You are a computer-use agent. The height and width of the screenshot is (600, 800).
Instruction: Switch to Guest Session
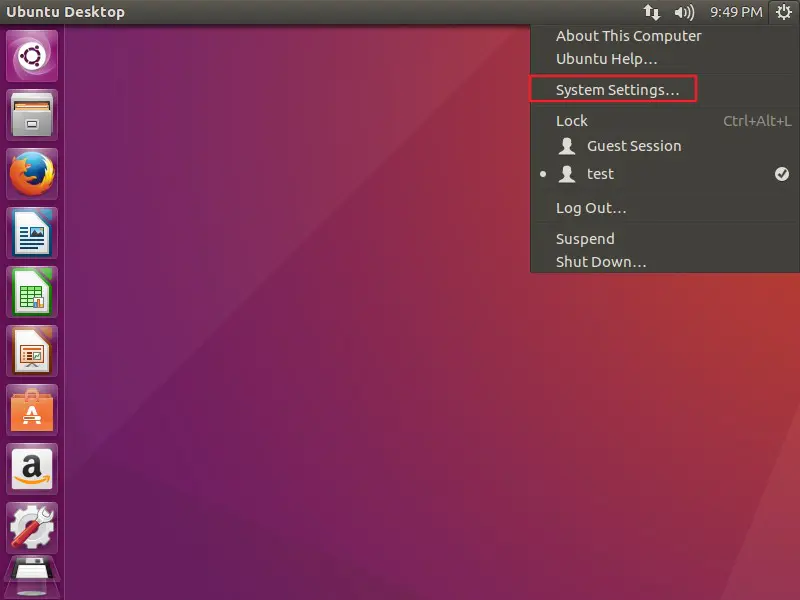665,146
